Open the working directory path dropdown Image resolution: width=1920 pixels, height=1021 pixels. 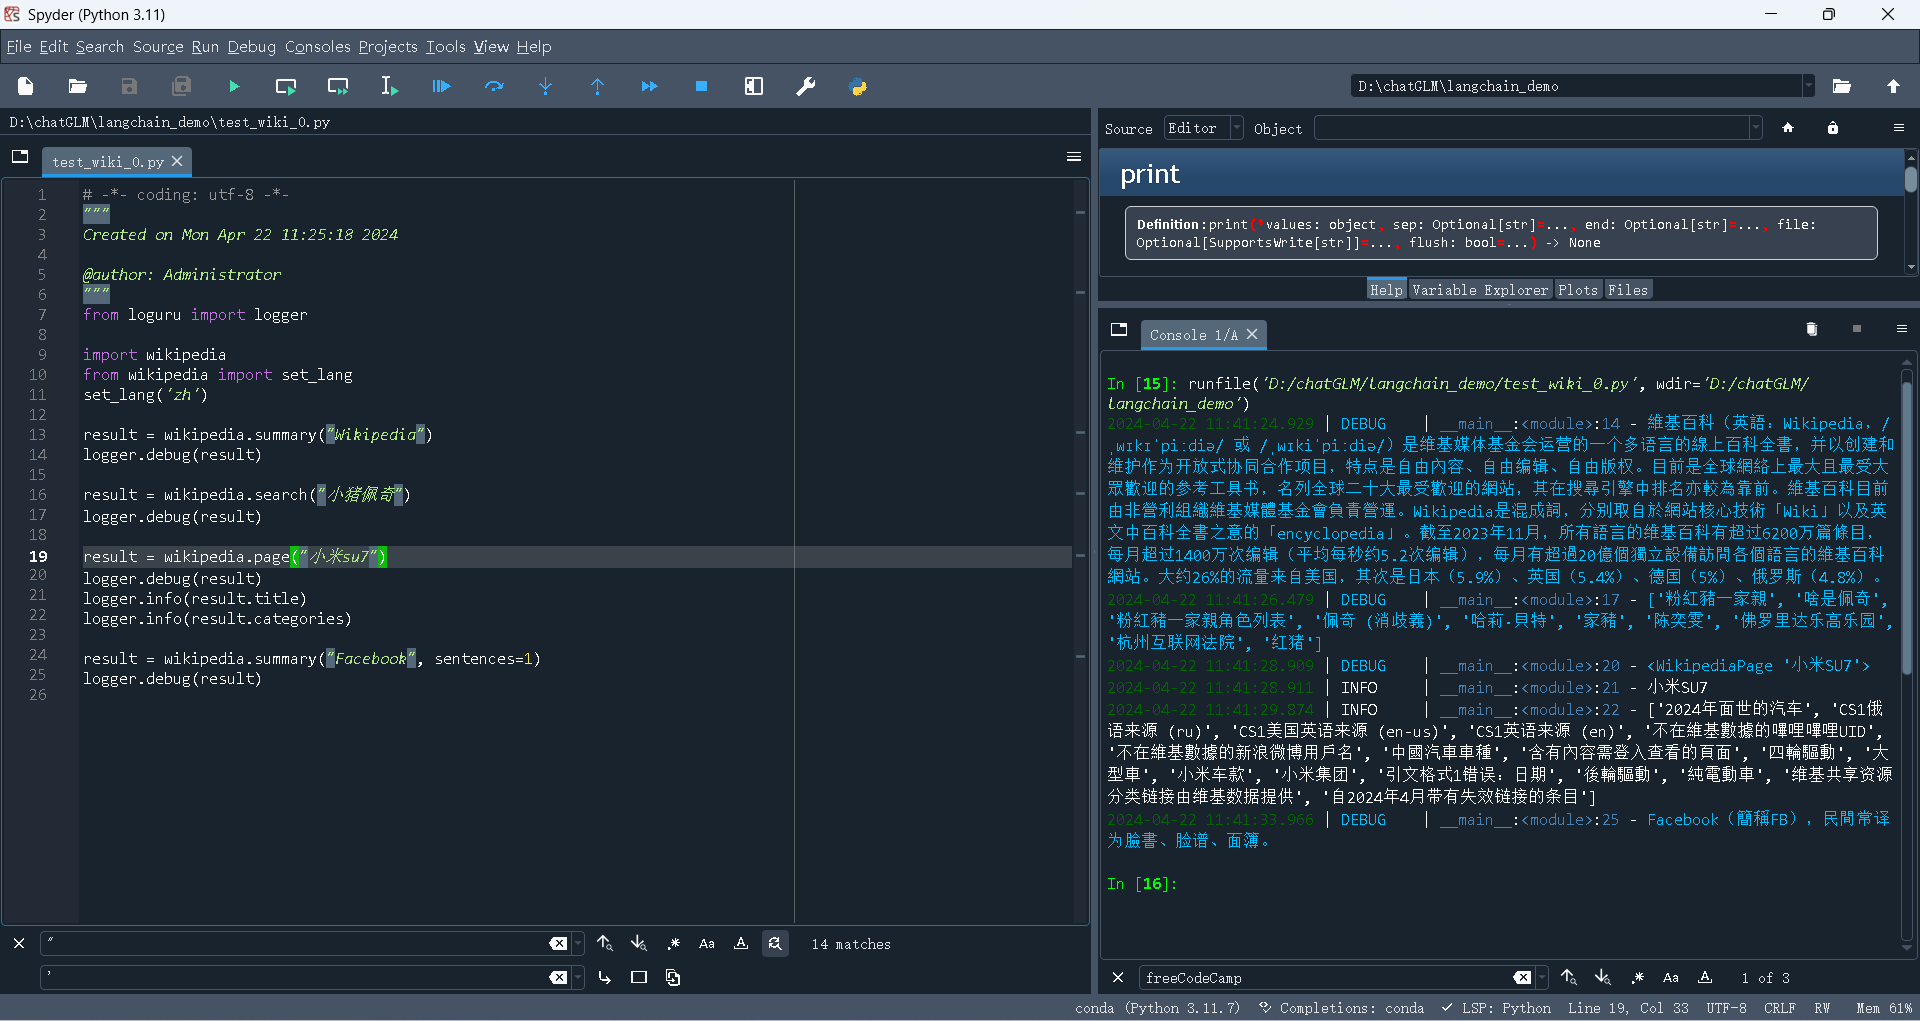[x=1808, y=87]
